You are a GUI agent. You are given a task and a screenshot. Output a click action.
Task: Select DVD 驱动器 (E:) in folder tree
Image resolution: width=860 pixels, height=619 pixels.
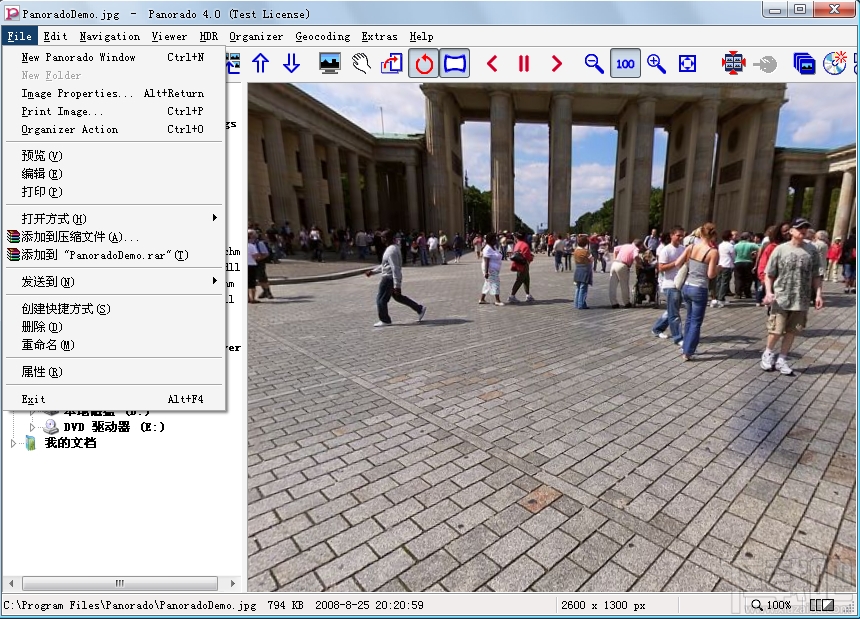[114, 427]
